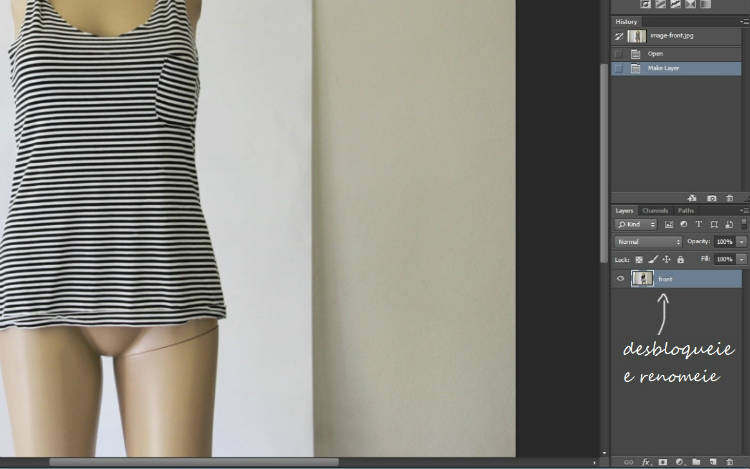Viewport: 750px width, 469px height.
Task: Switch to the History tab
Action: coord(626,22)
